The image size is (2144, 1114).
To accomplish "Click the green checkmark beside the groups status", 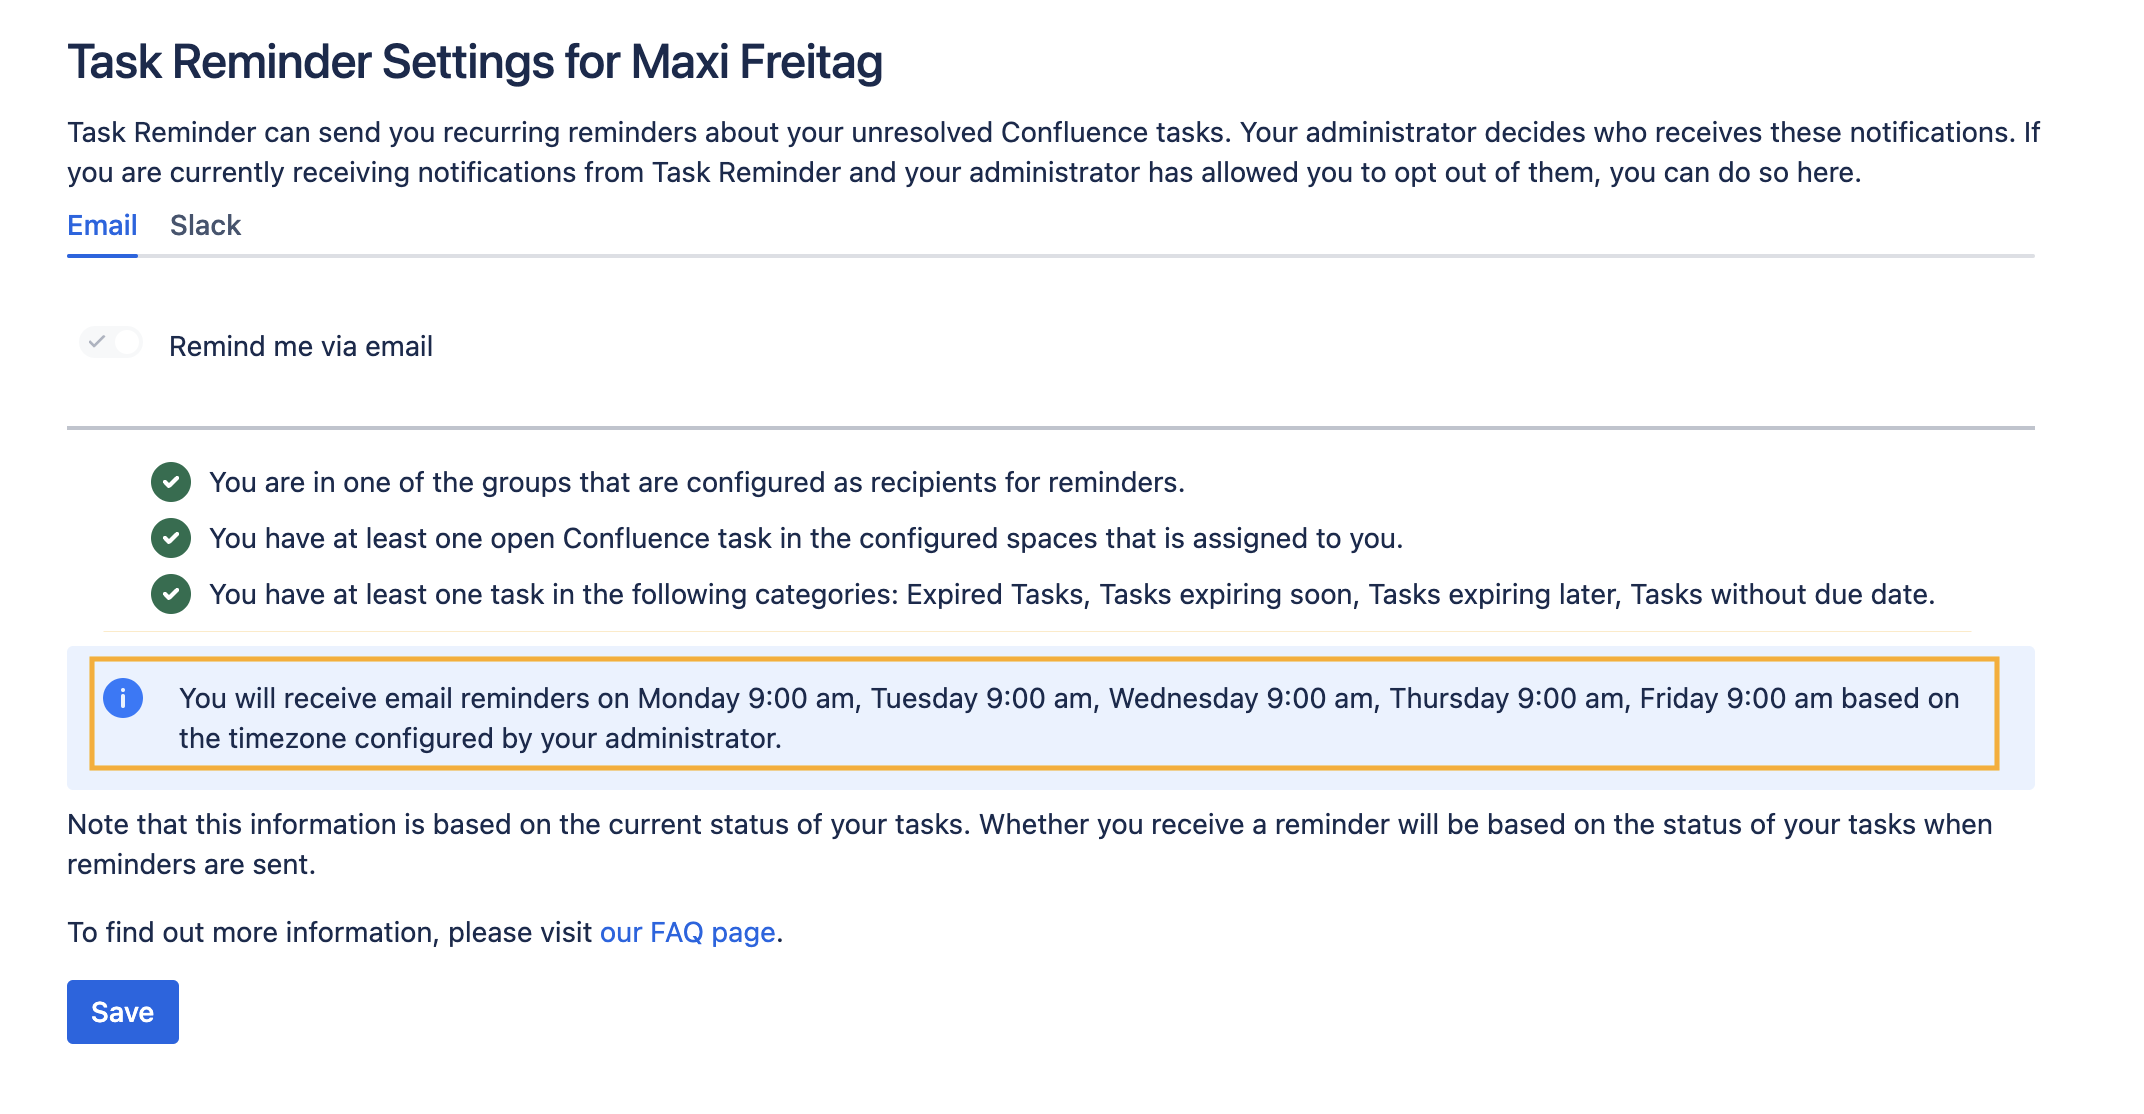I will coord(171,482).
